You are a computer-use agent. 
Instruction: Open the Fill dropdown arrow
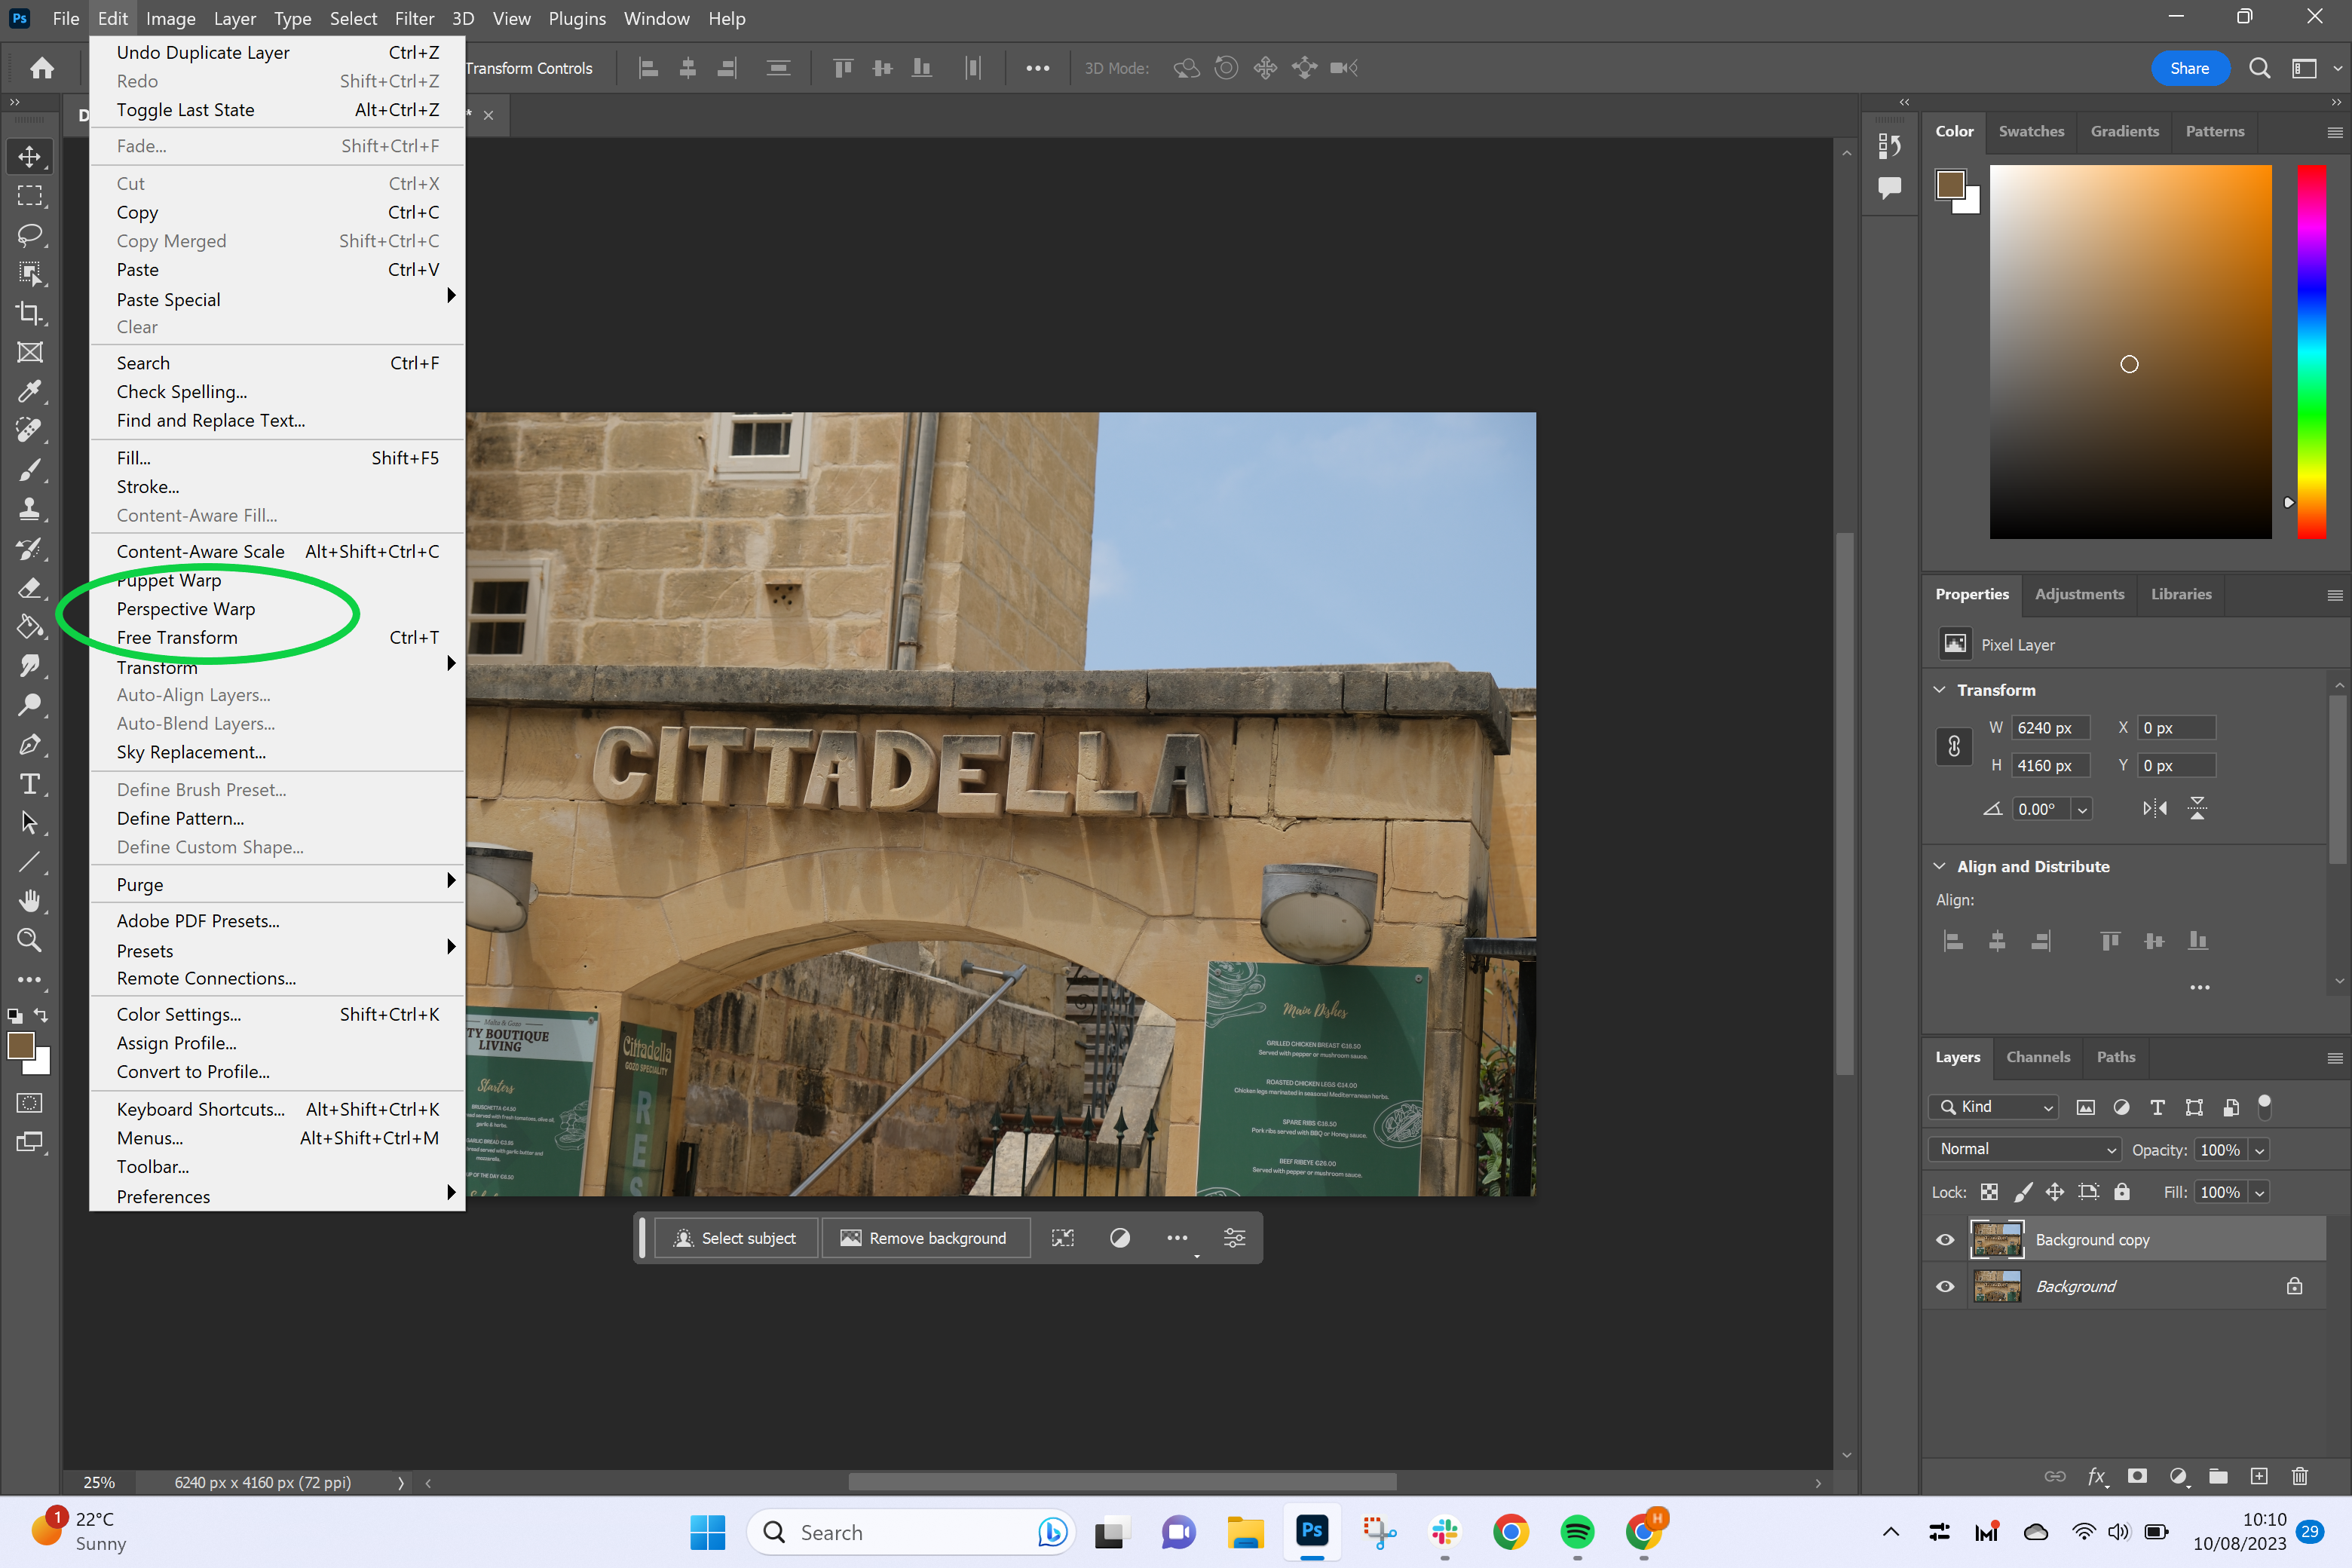(2259, 1193)
